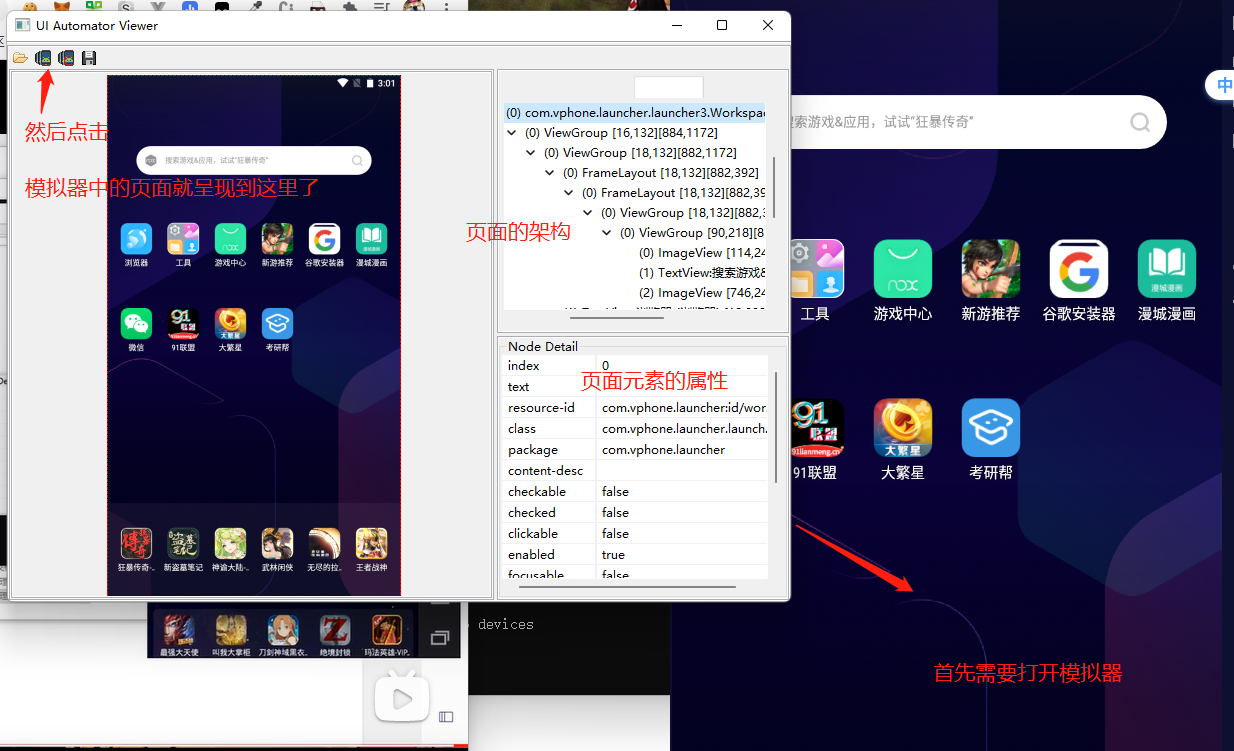
Task: Select 新游推荐 icon in viewer screenshot
Action: point(277,239)
